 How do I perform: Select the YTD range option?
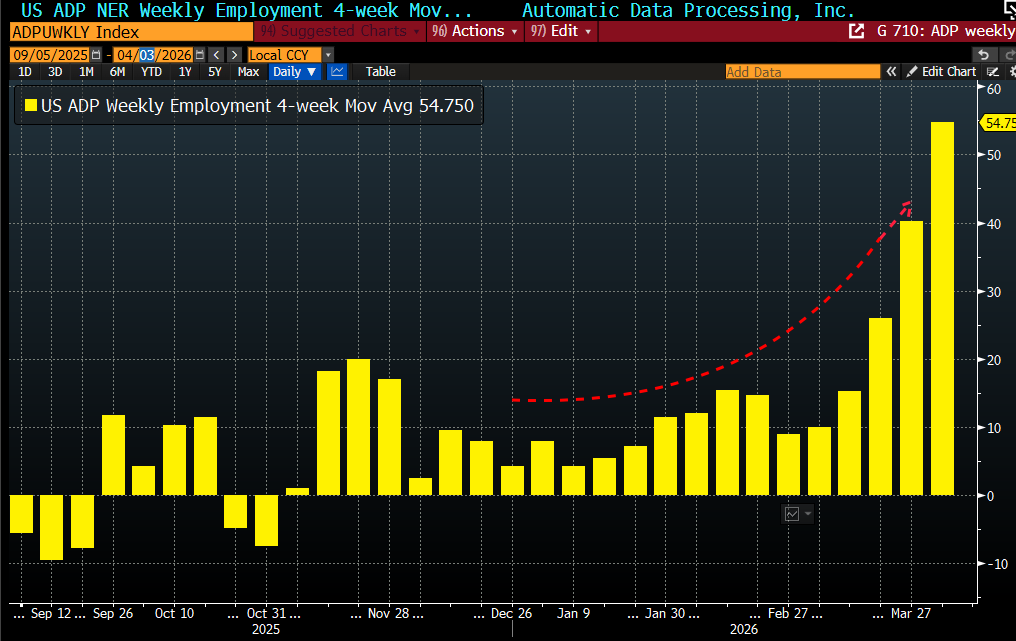click(x=151, y=72)
